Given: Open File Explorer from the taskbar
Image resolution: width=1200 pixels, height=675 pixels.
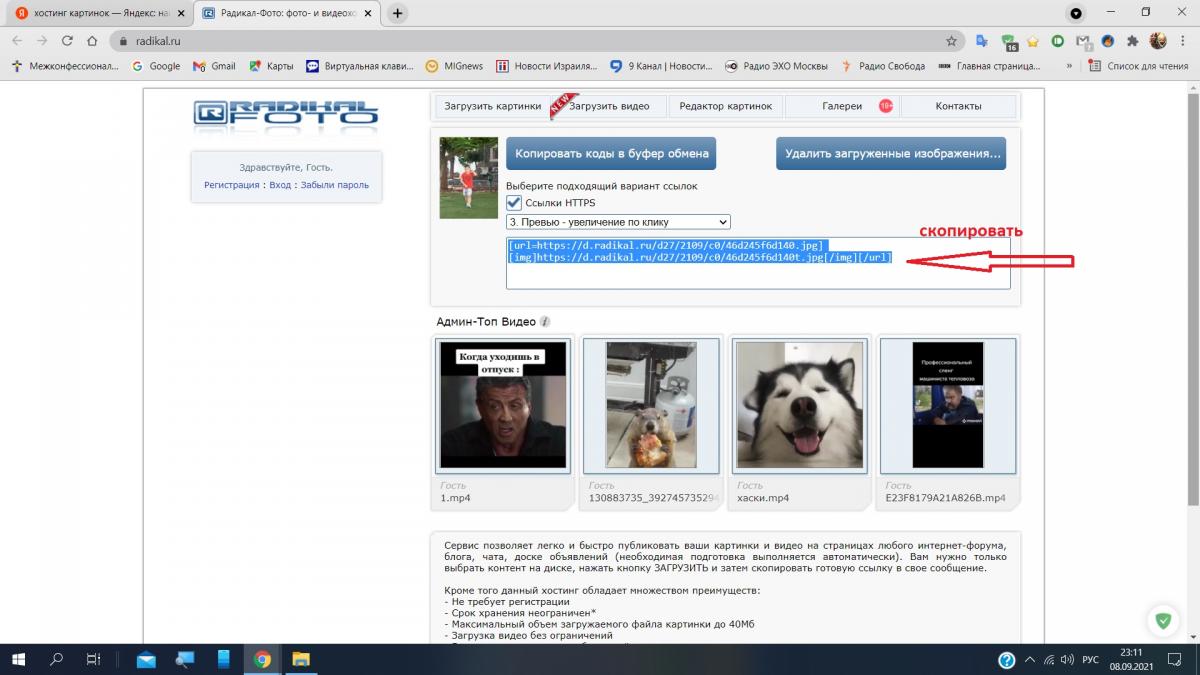Looking at the screenshot, I should [300, 659].
